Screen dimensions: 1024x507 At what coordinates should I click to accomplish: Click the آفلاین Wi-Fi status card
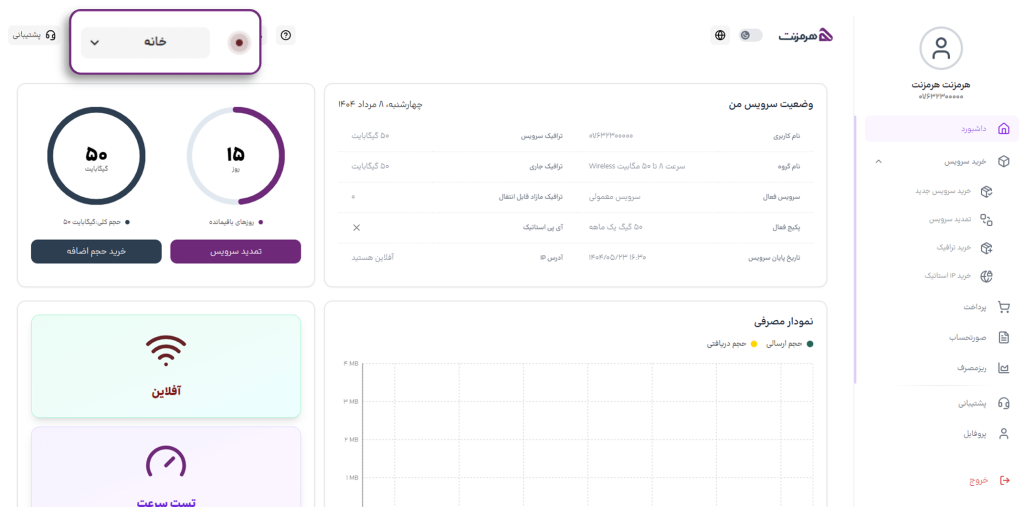pyautogui.click(x=166, y=366)
